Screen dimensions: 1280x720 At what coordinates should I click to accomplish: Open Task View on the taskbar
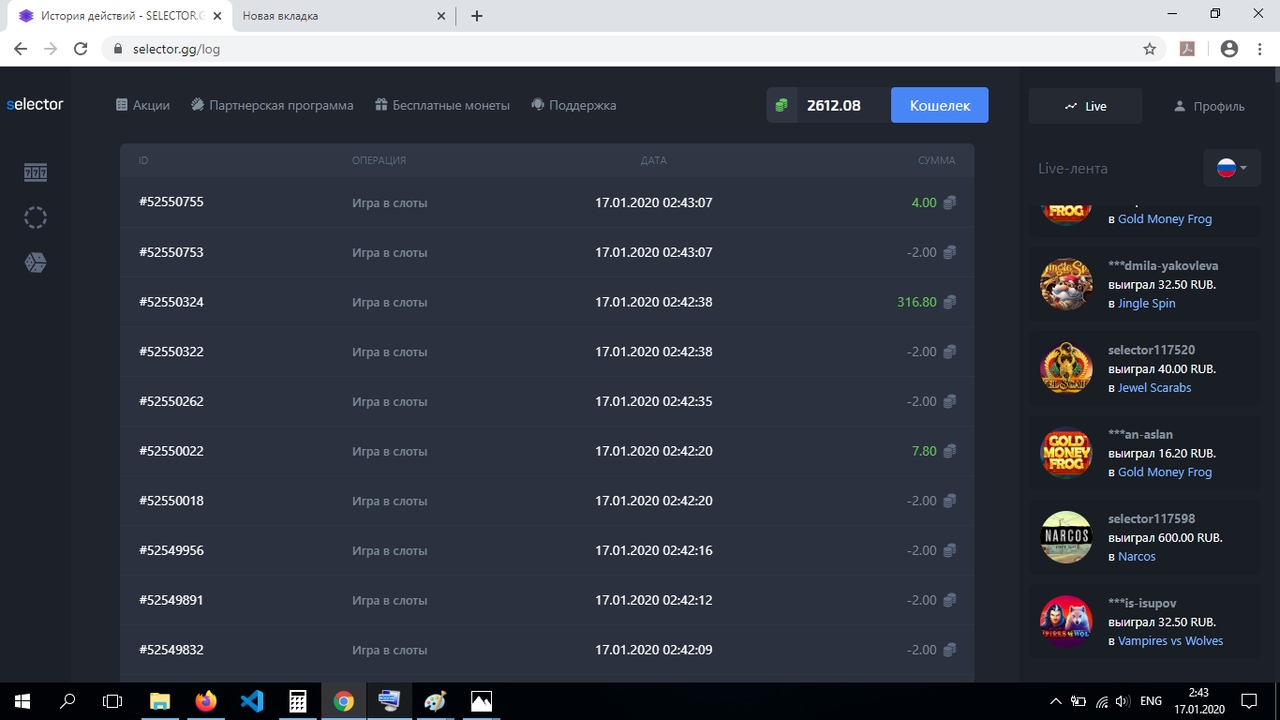114,701
